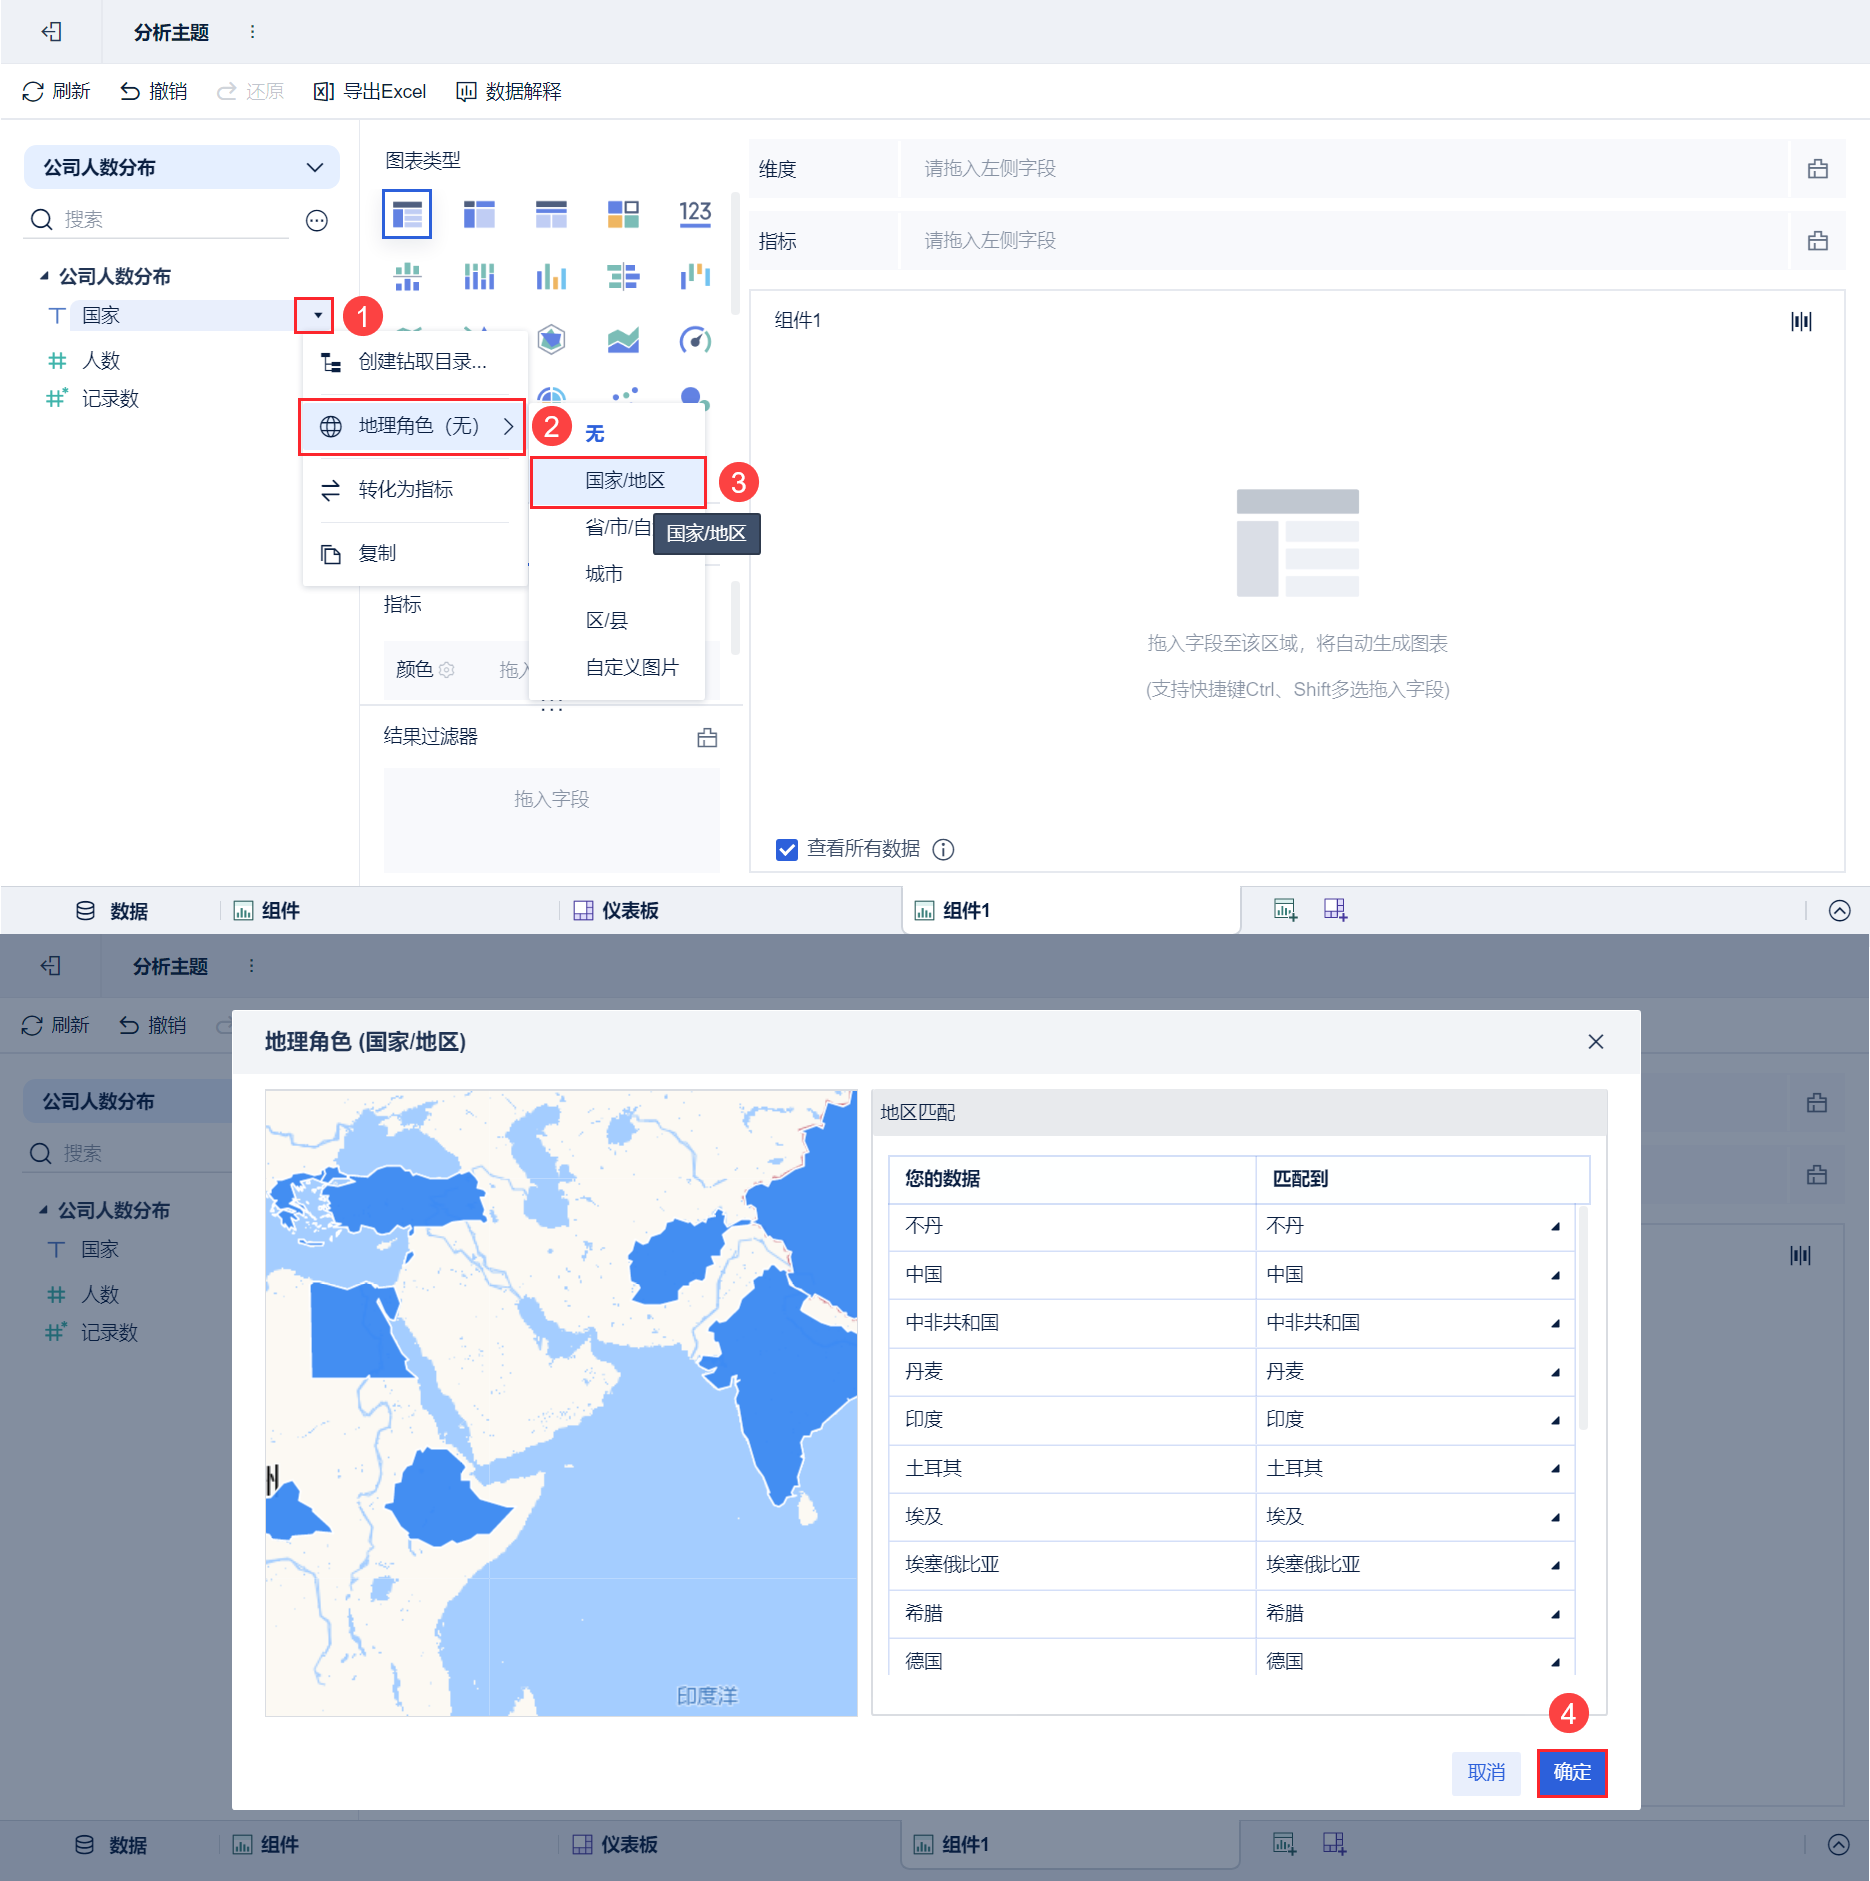The height and width of the screenshot is (1881, 1870).
Task: Click the circled ellipsis icon beside the search box
Action: 317,220
